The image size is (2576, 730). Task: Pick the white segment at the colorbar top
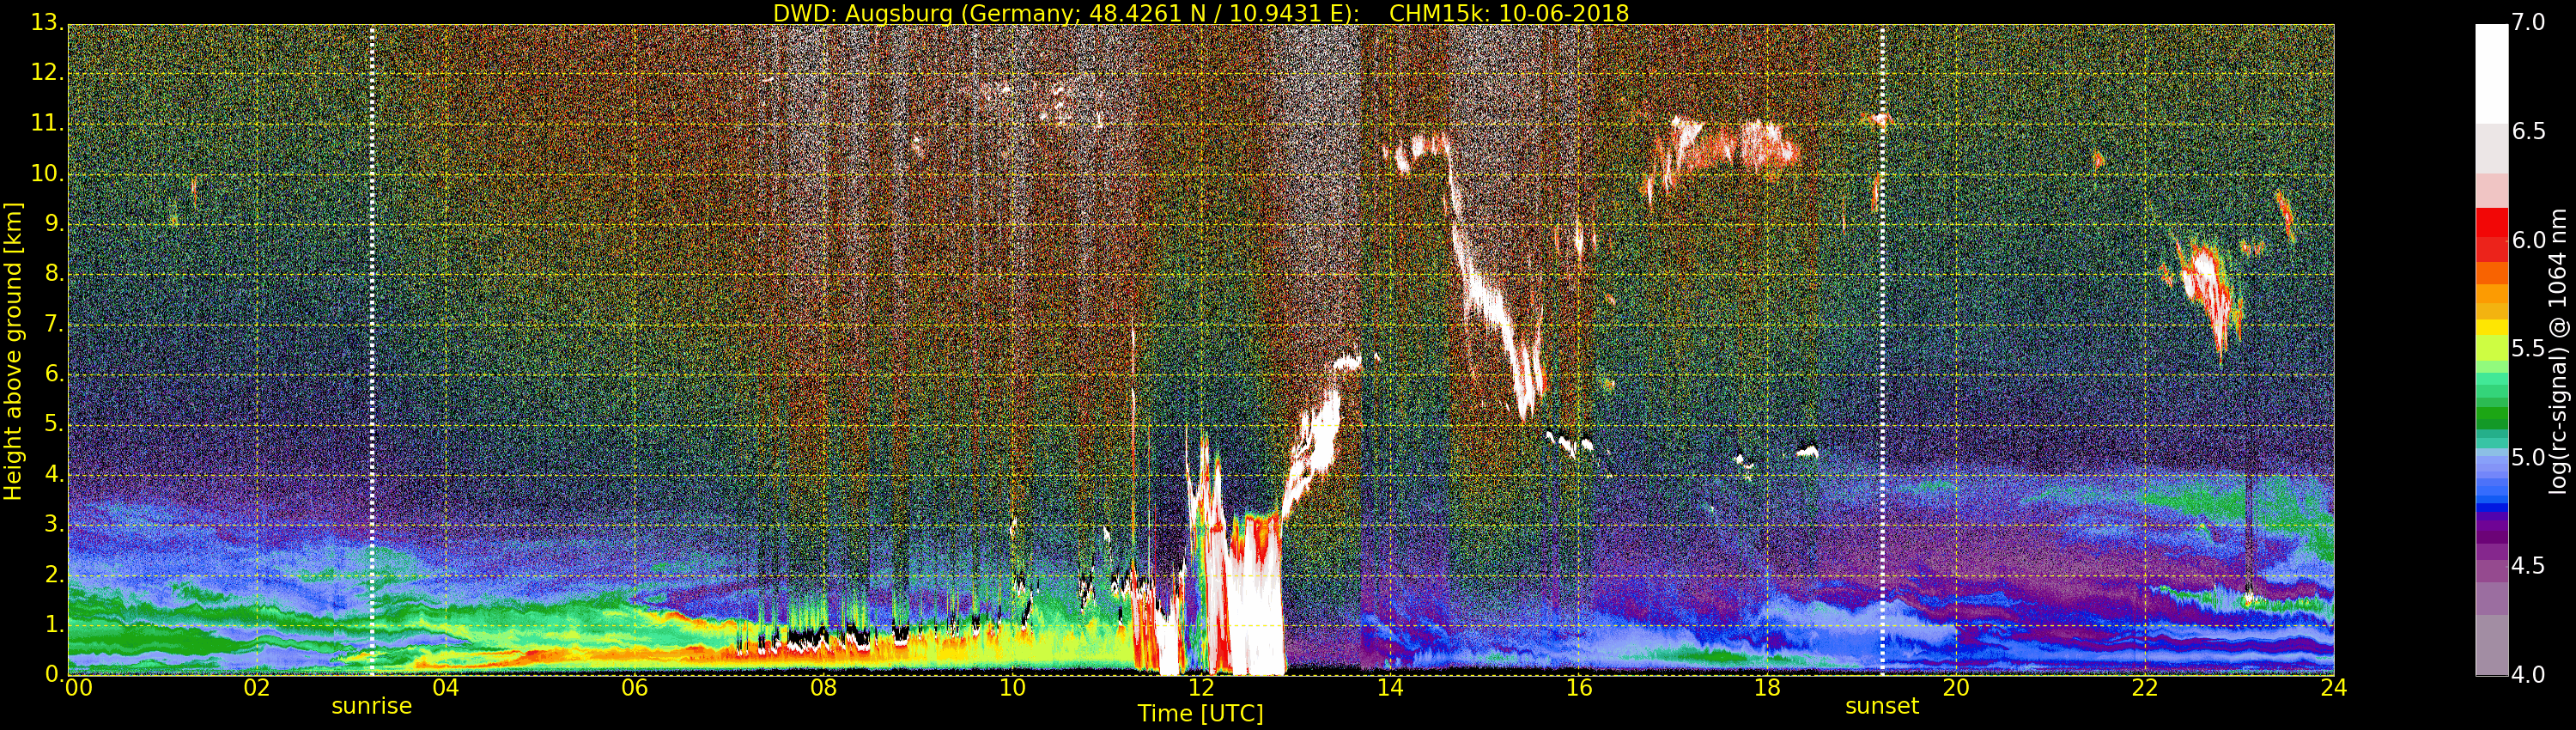(2491, 74)
